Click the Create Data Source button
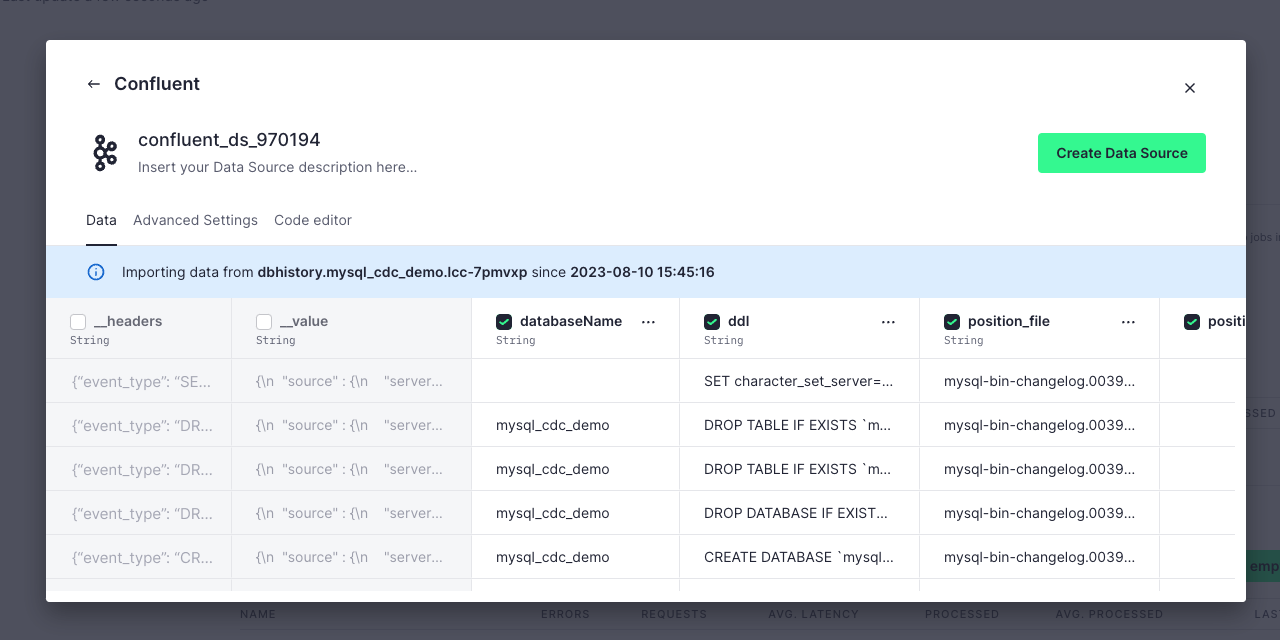The height and width of the screenshot is (640, 1280). tap(1121, 153)
